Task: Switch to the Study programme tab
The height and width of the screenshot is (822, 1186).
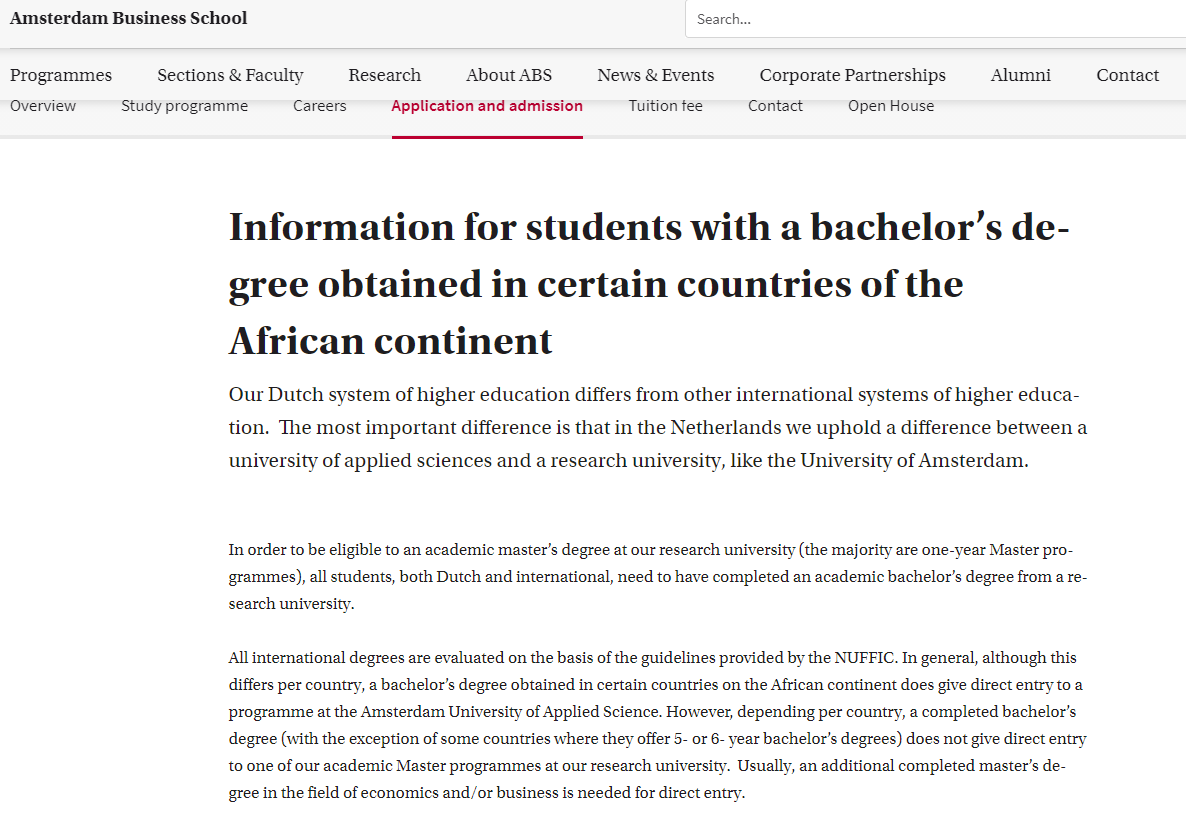Action: (x=184, y=106)
